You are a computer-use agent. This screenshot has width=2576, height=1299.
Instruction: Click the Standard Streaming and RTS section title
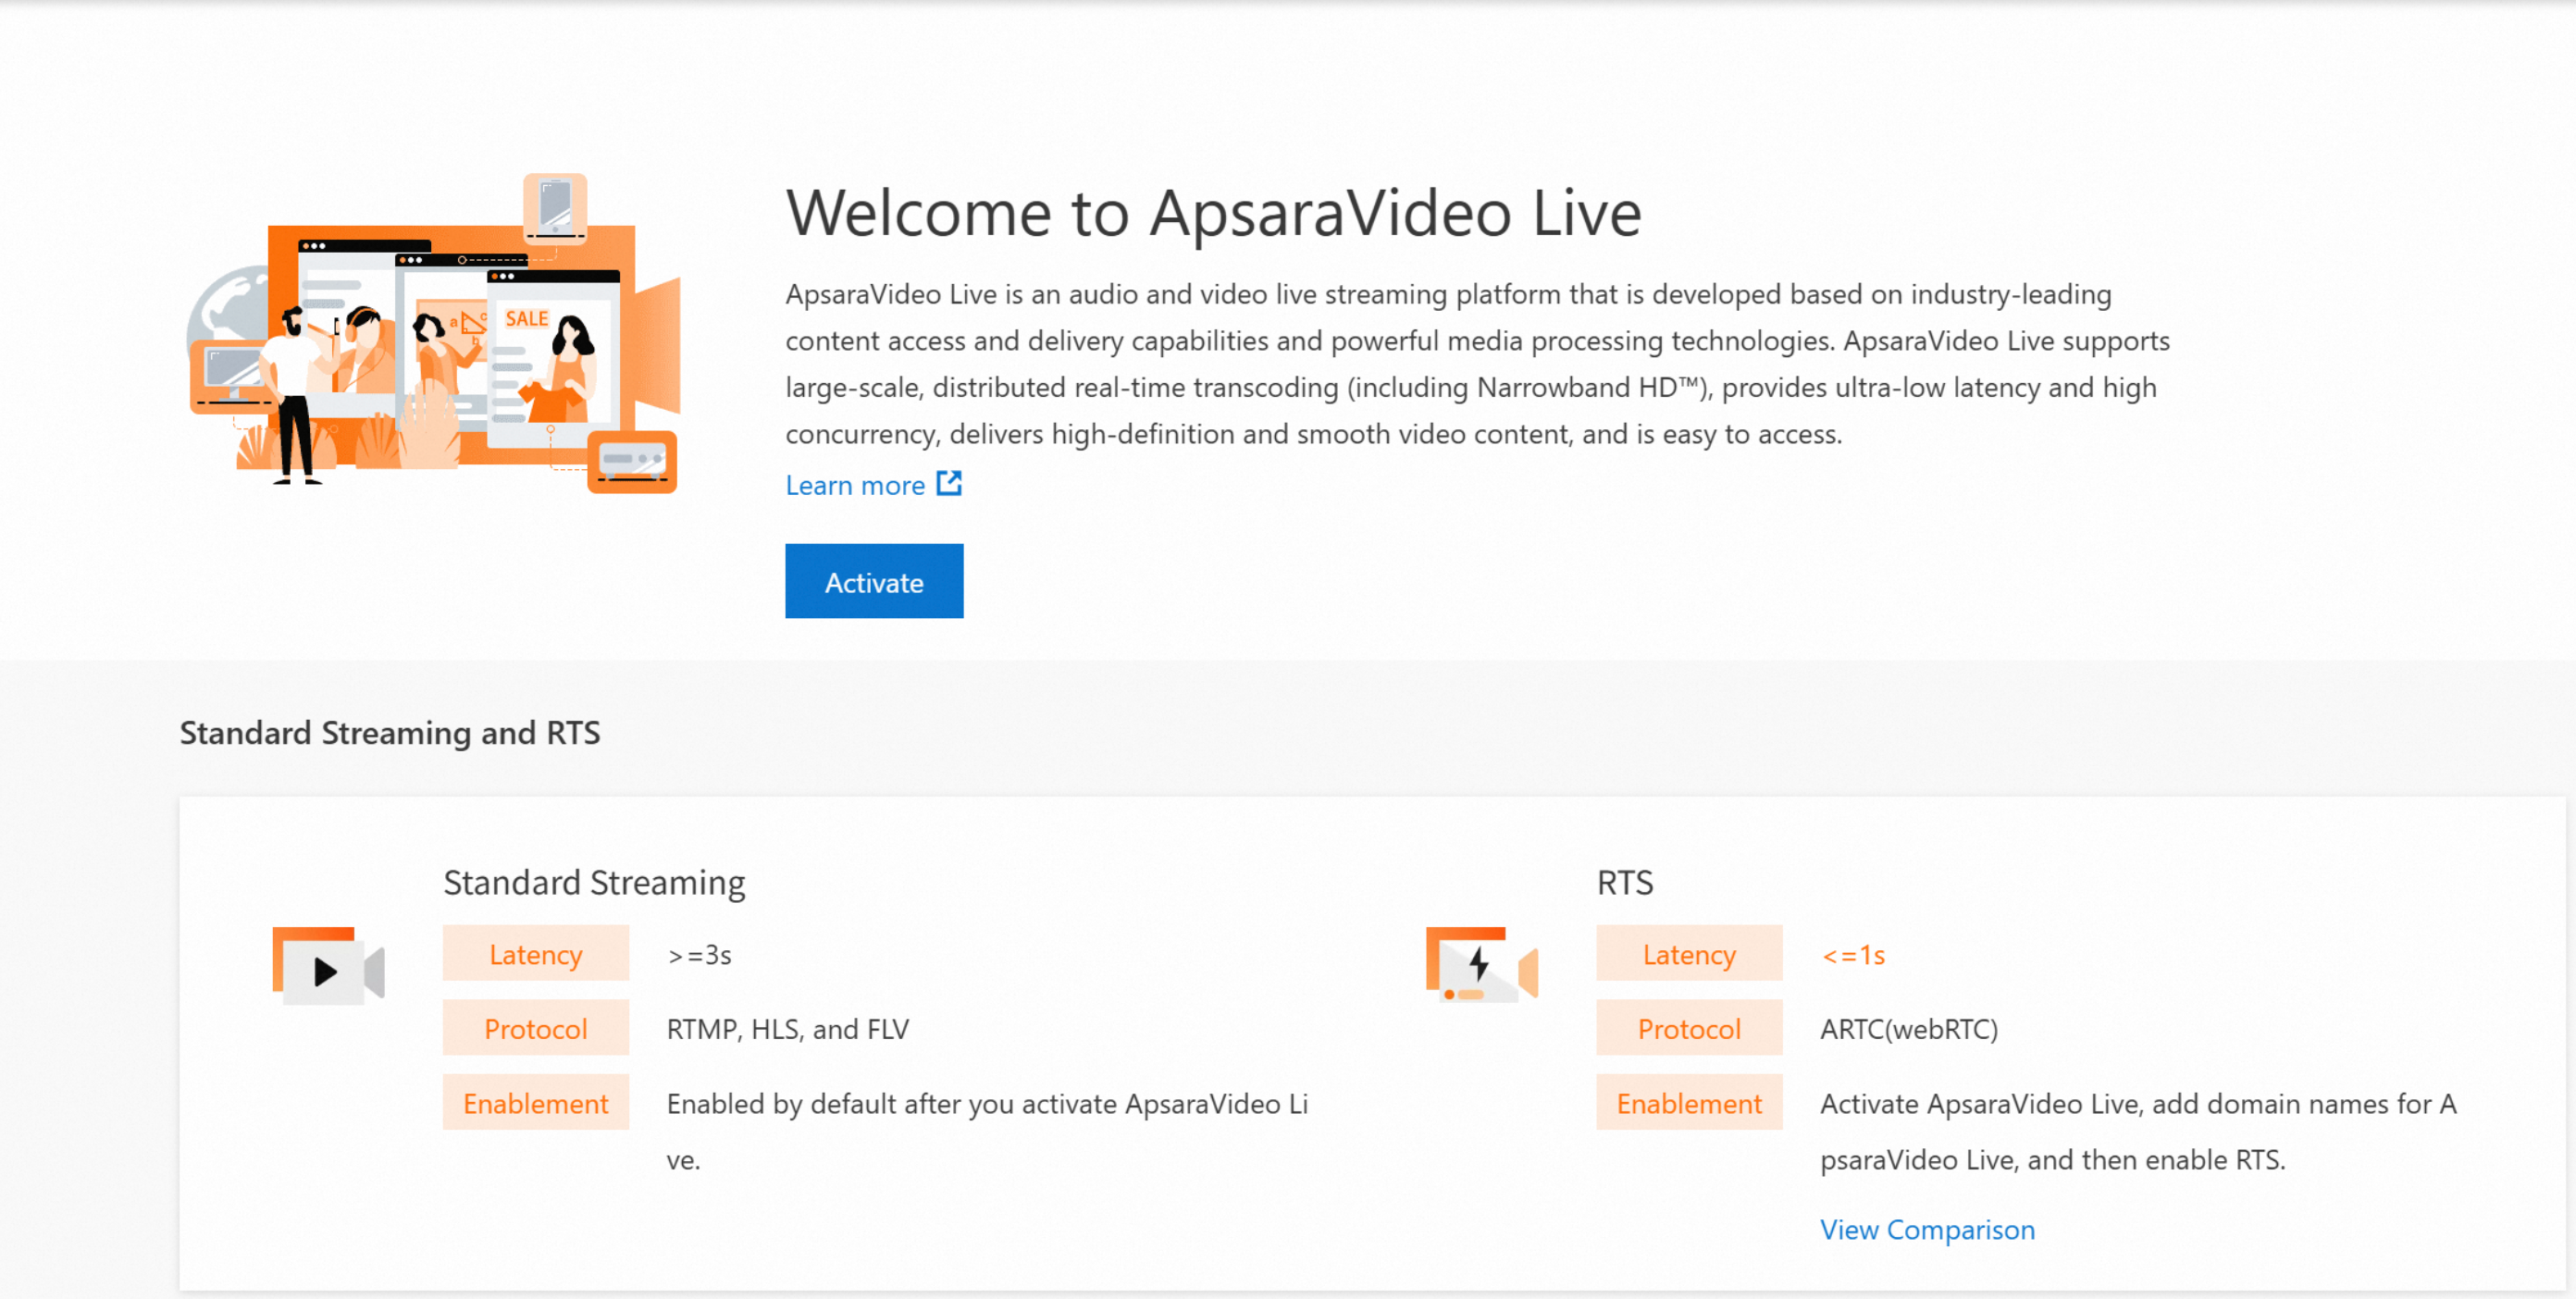point(390,733)
